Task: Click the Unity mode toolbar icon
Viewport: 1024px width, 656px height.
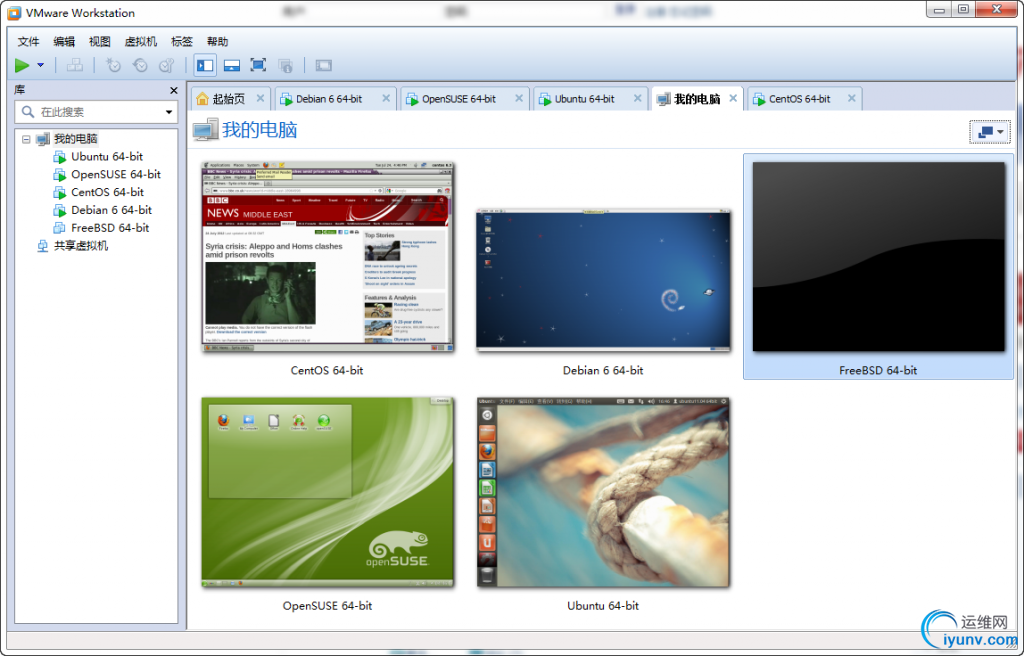Action: [285, 65]
